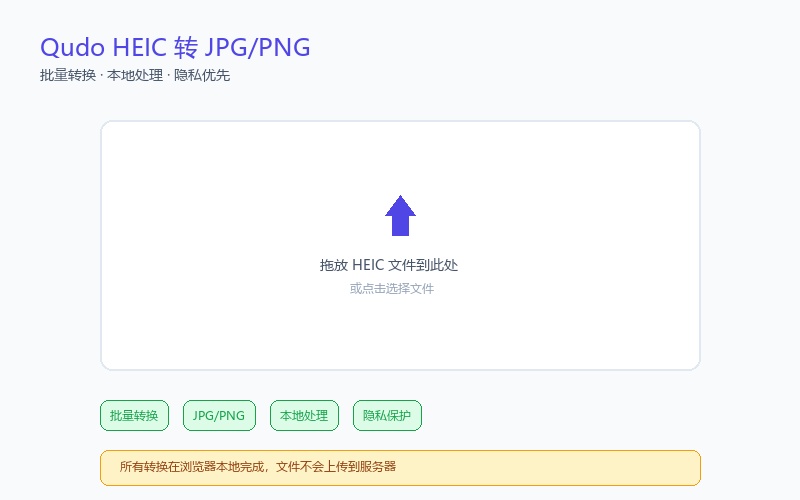This screenshot has height=500, width=800.
Task: Click the Qudo HEIC 转 JPG/PNG title
Action: 175,47
